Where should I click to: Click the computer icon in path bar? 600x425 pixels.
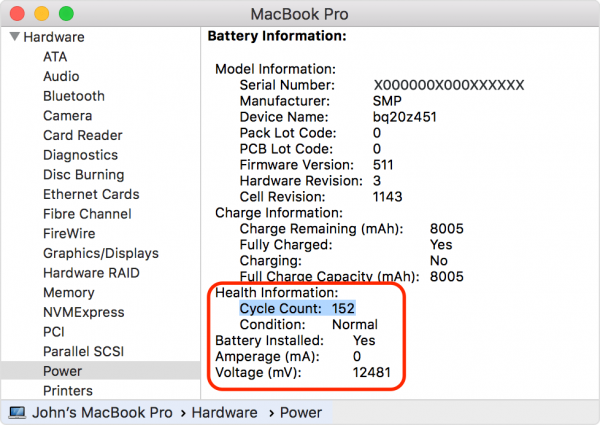17,412
